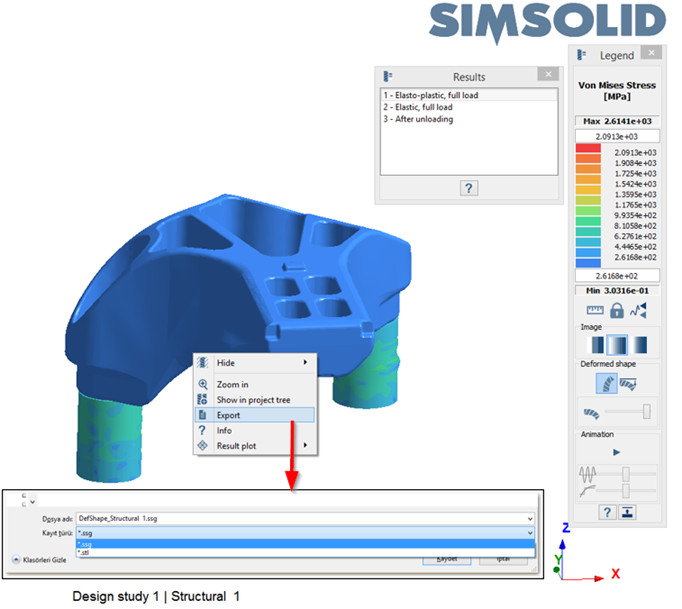Open the small chevron dropdown in dialog top
682x609 pixels.
pos(33,502)
